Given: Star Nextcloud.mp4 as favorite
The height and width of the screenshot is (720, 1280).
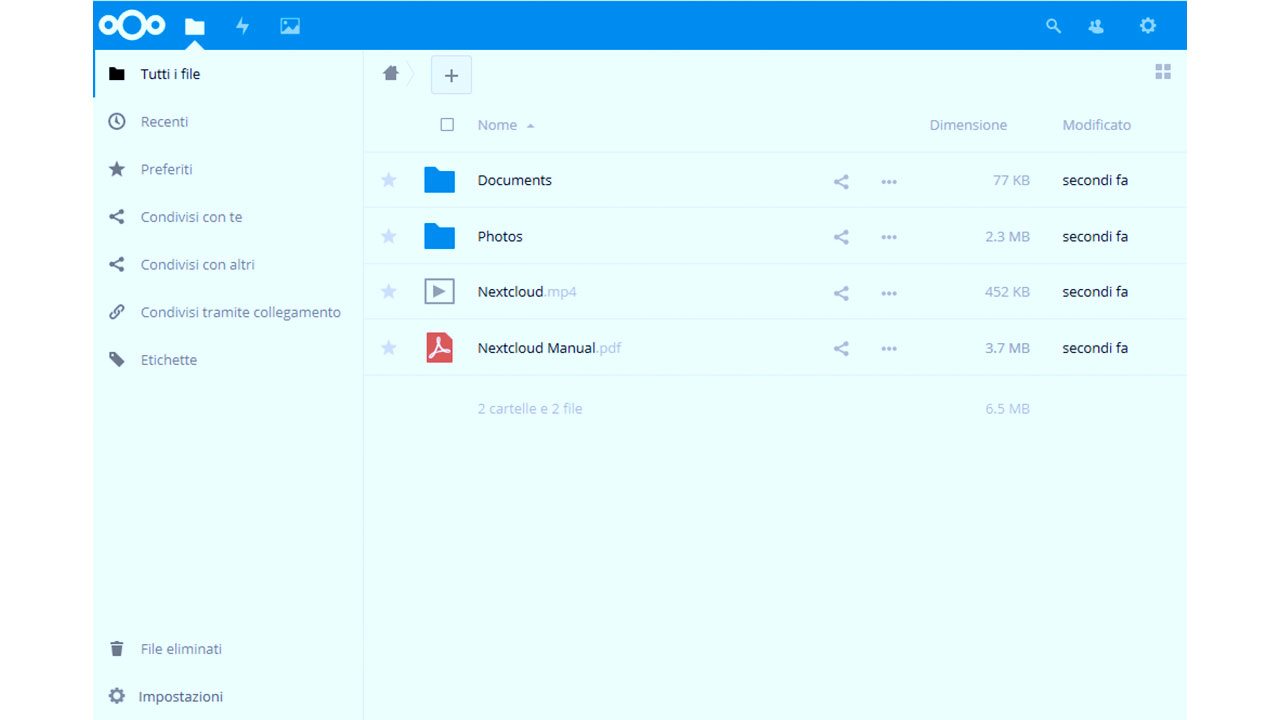Looking at the screenshot, I should (x=389, y=292).
